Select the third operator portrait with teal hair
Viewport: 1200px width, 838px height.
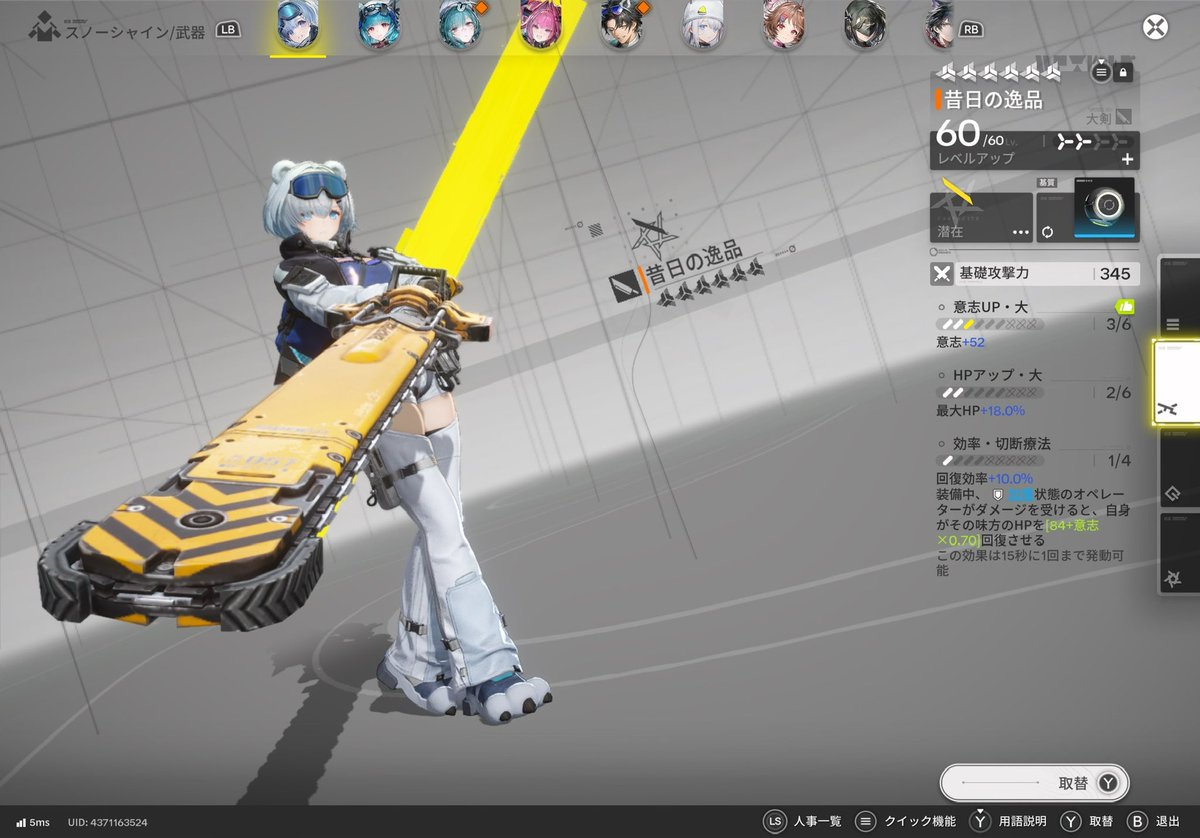(x=460, y=26)
